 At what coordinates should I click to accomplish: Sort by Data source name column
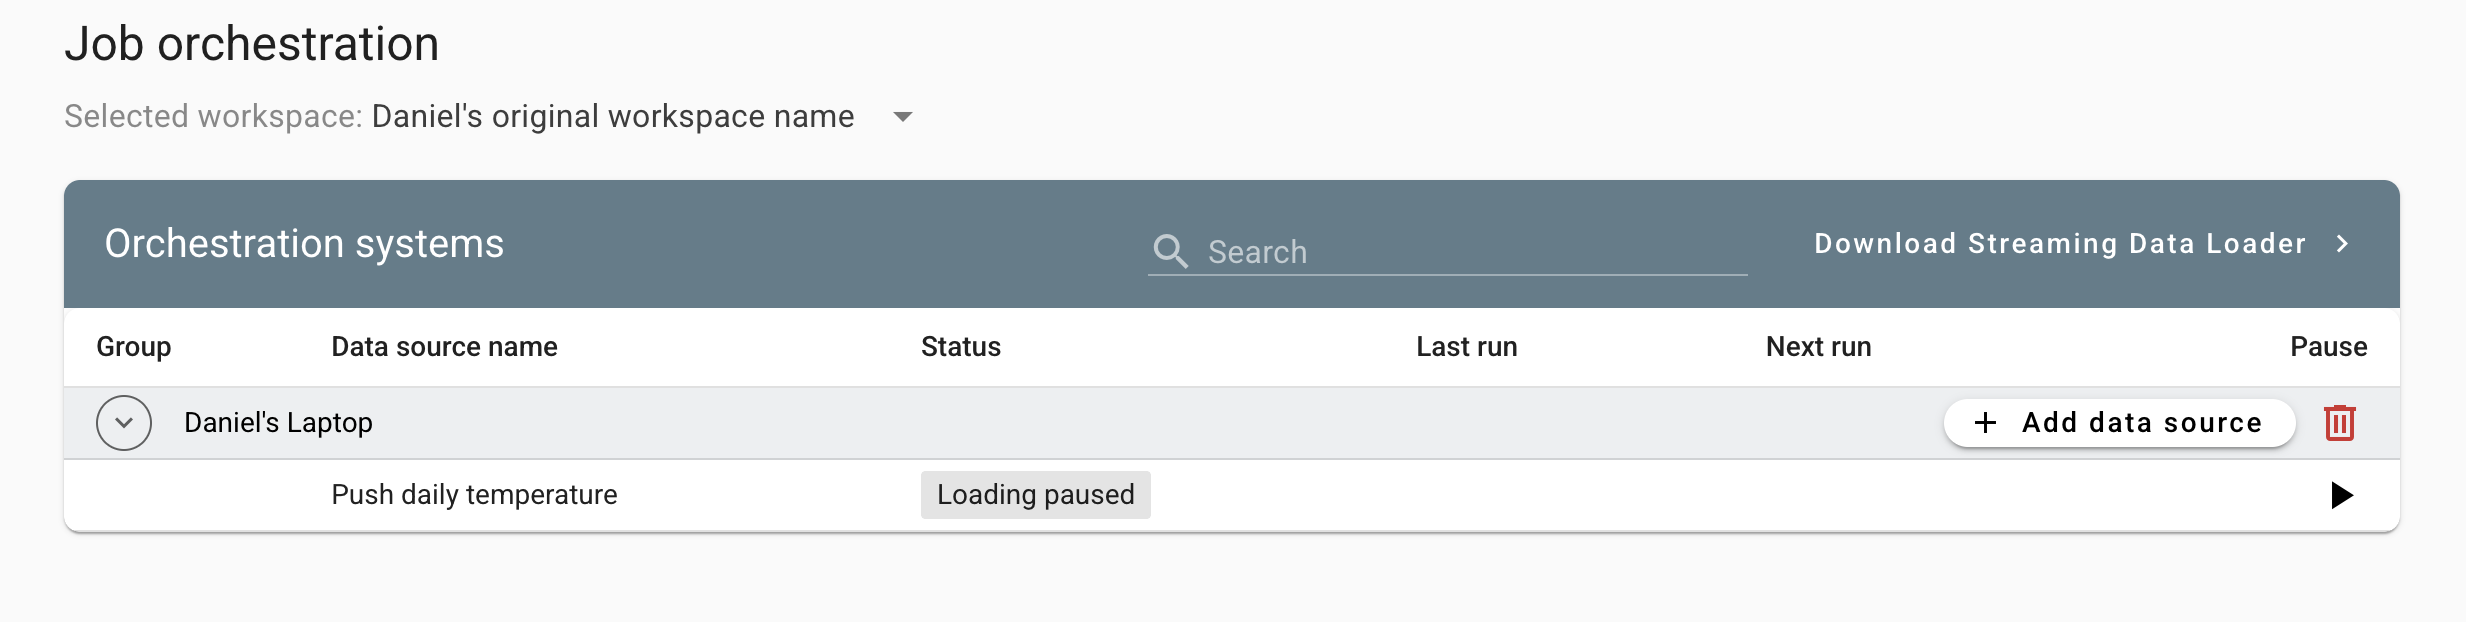click(x=444, y=347)
